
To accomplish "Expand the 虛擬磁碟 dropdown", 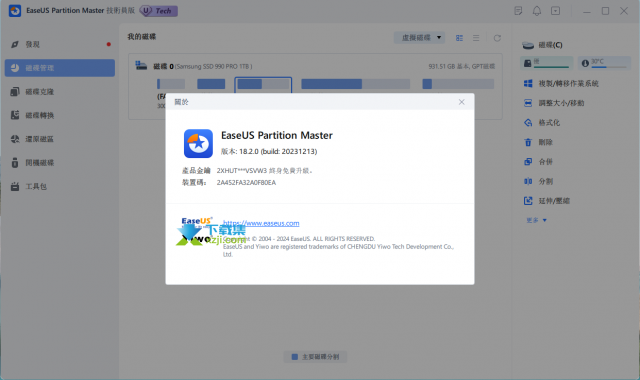I will 420,38.
